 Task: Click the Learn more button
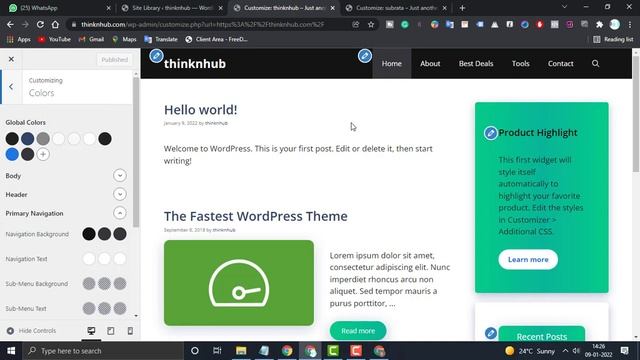(528, 259)
